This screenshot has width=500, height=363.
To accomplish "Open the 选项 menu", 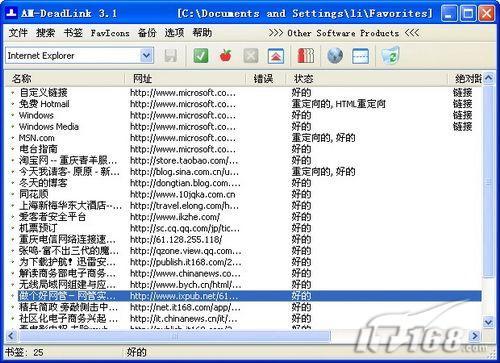I will 174,33.
